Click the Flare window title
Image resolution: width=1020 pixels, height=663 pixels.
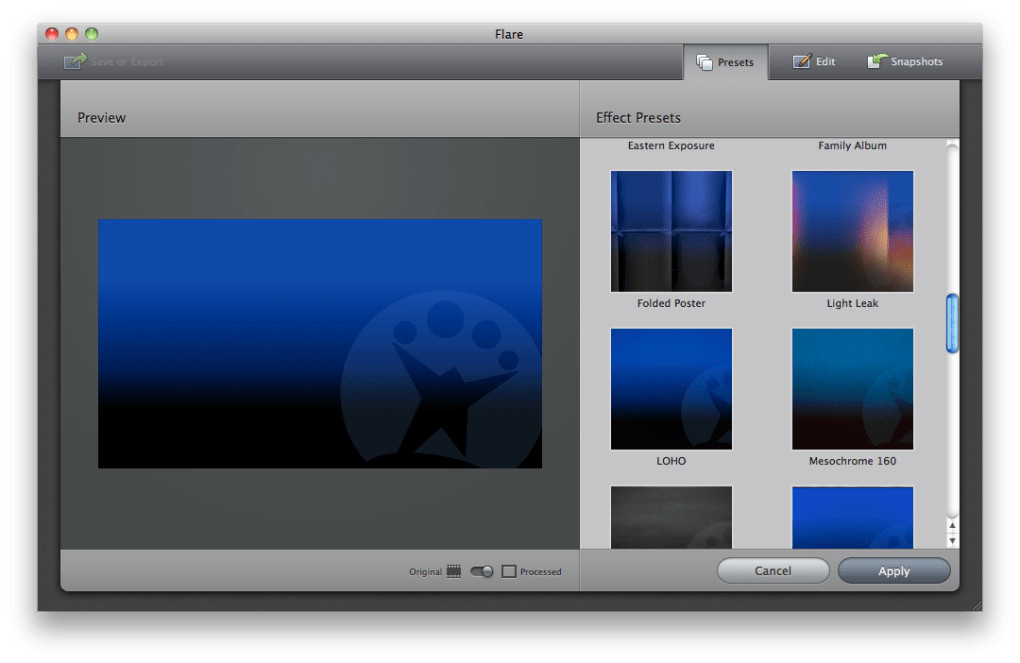tap(509, 34)
